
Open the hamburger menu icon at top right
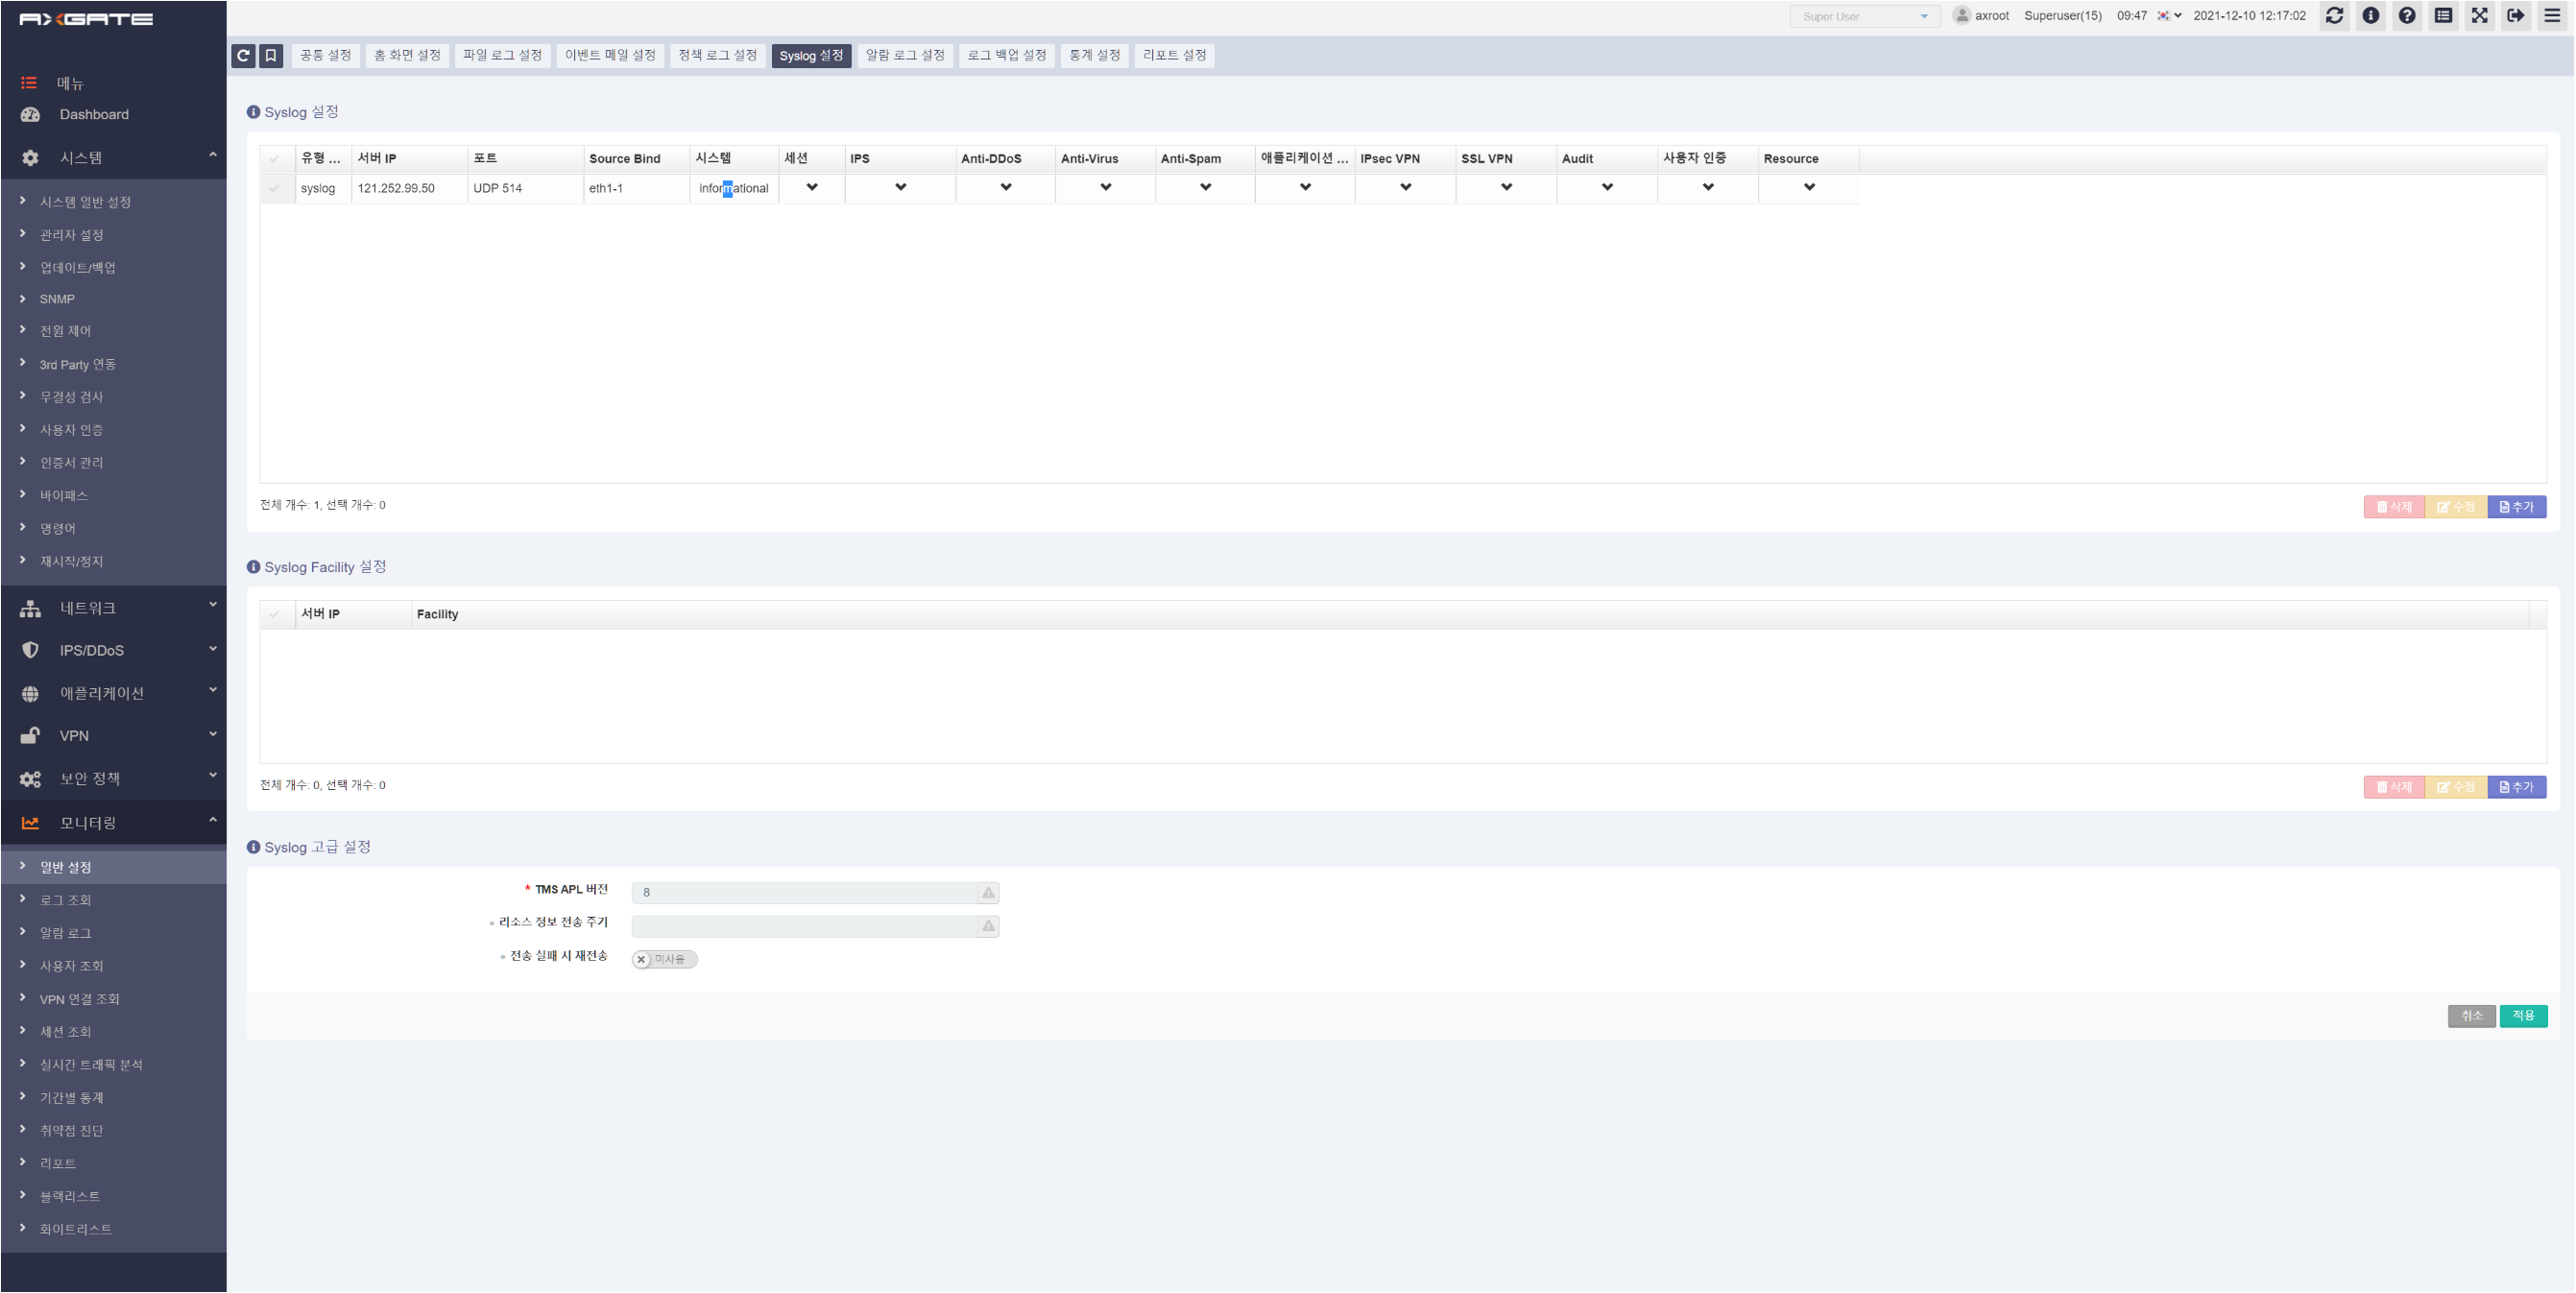[x=2552, y=16]
